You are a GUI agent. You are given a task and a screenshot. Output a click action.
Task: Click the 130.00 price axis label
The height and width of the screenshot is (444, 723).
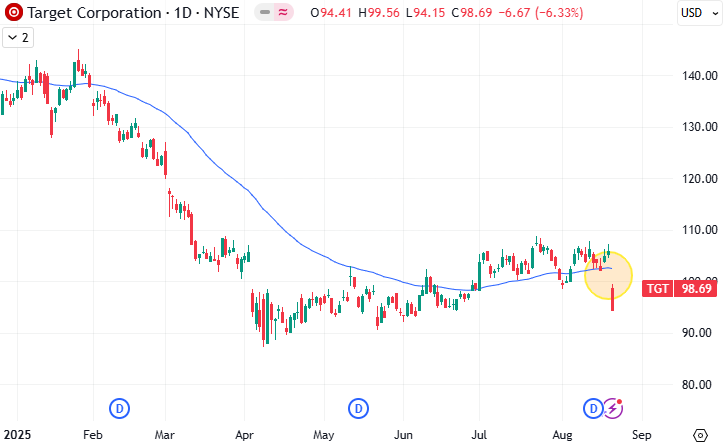click(700, 127)
